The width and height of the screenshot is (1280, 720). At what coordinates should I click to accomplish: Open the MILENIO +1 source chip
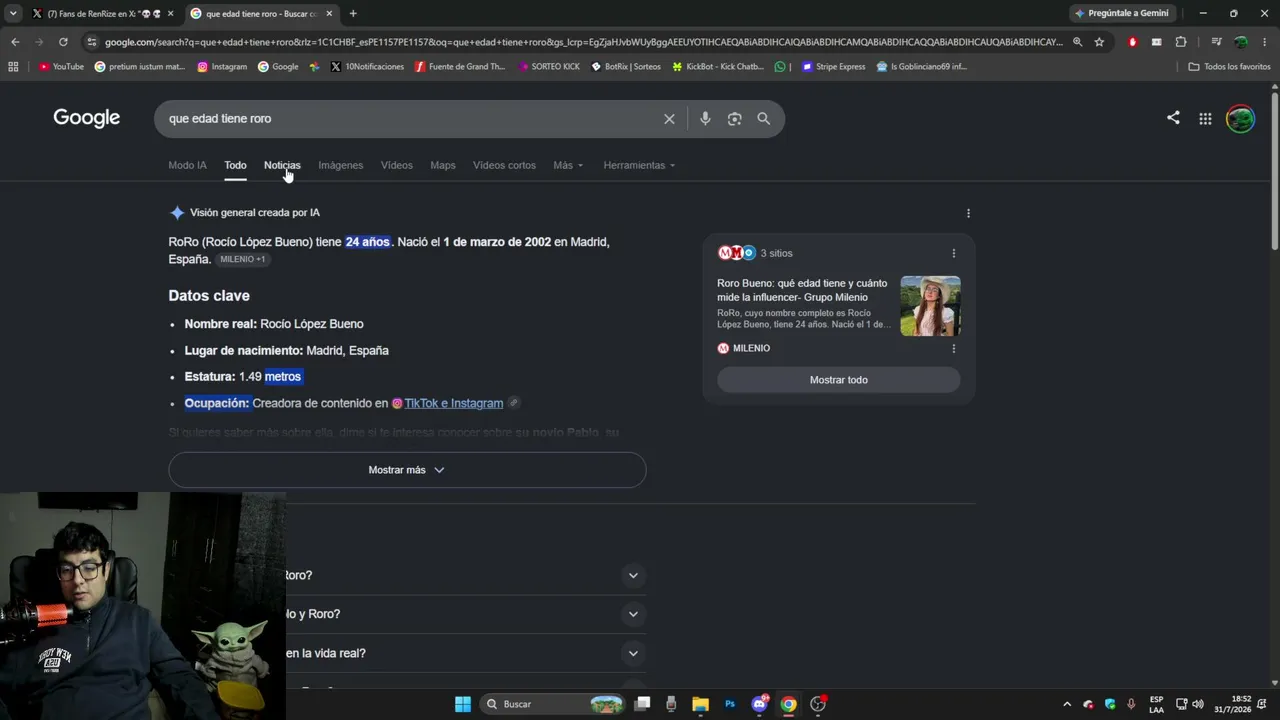click(243, 259)
